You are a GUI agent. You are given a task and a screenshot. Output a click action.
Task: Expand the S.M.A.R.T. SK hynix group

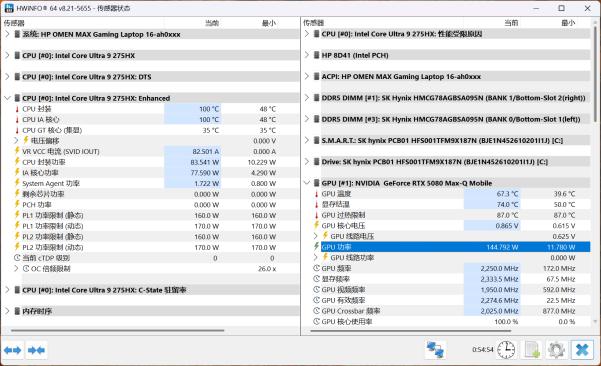pos(307,140)
